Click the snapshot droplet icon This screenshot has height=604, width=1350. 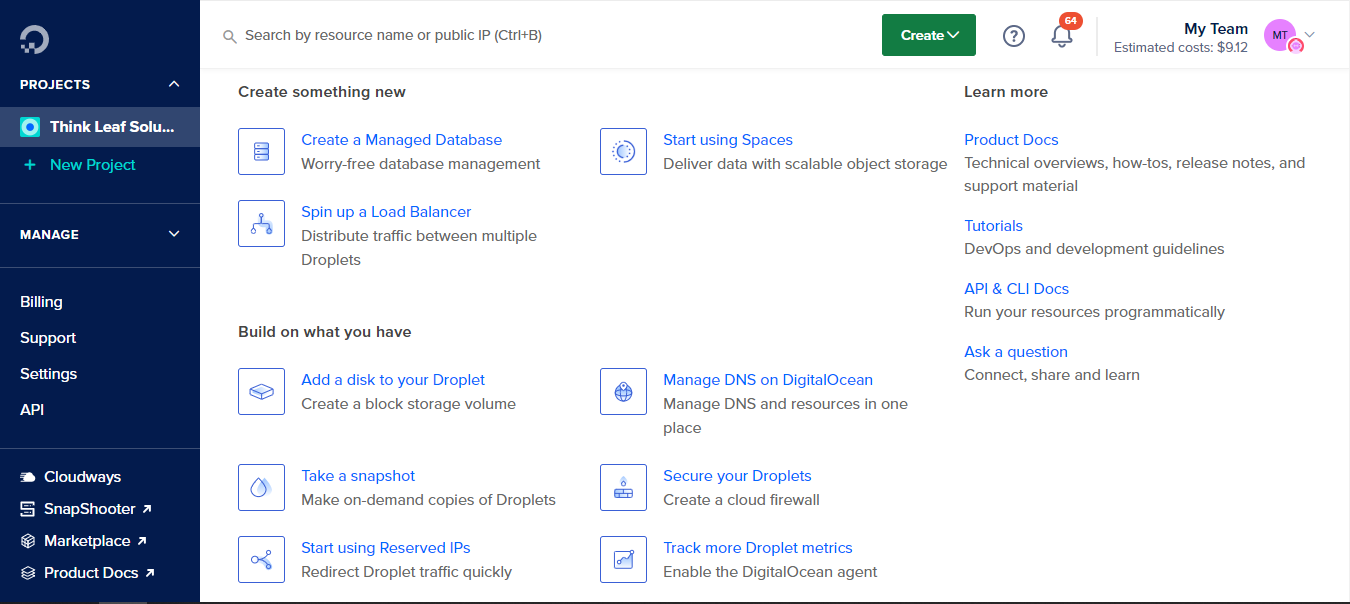[x=262, y=488]
